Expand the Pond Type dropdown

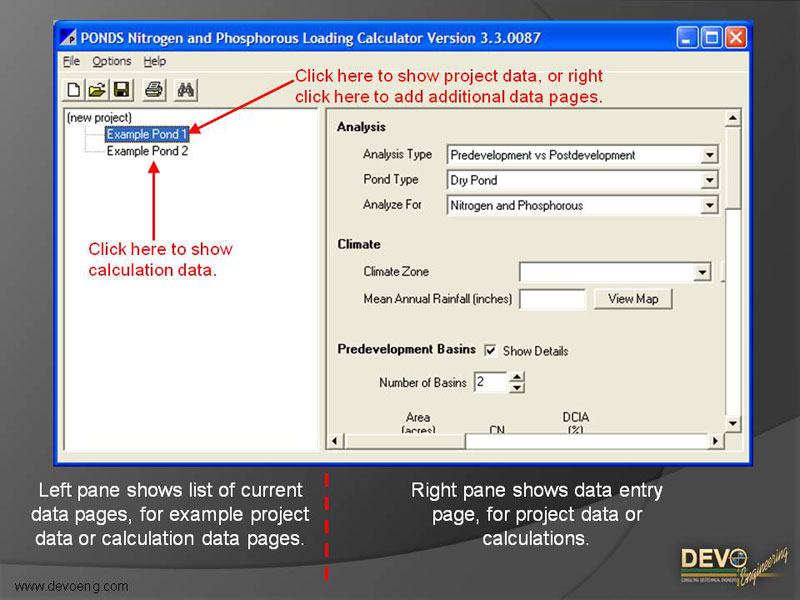[x=709, y=180]
